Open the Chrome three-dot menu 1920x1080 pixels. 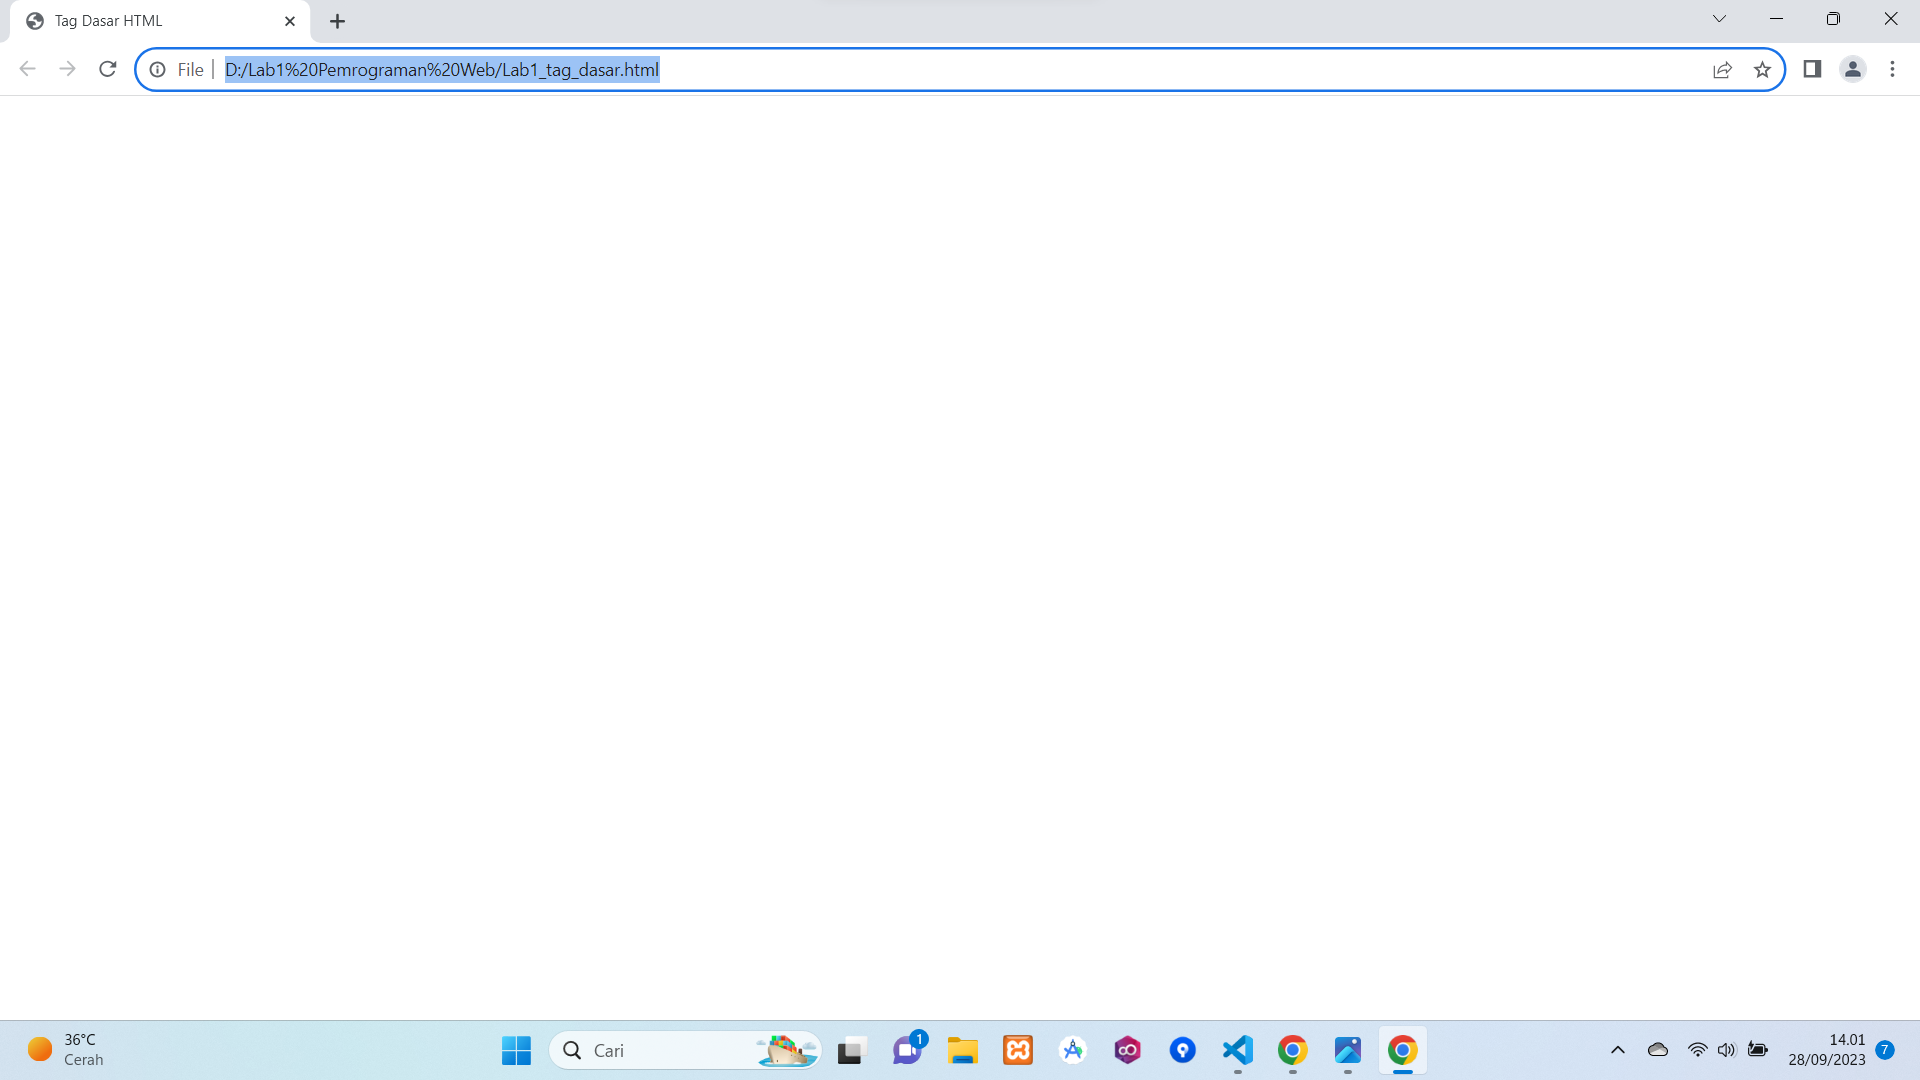coord(1892,69)
